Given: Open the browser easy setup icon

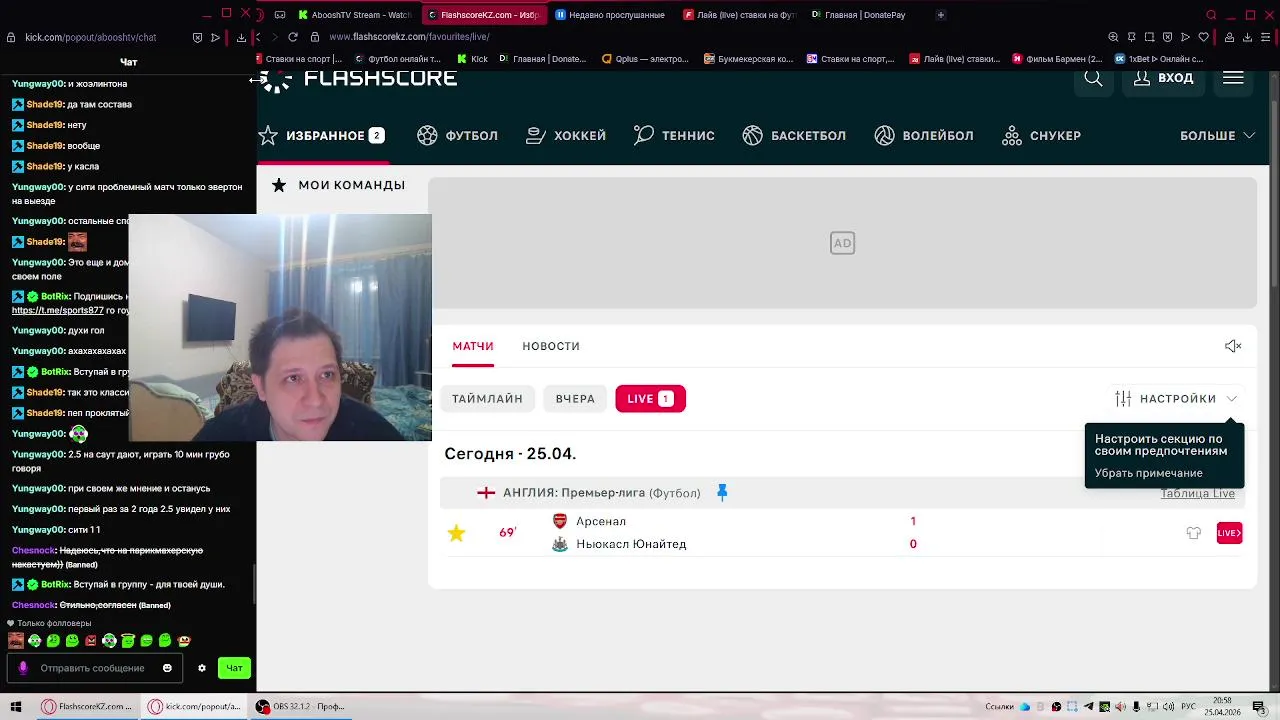Looking at the screenshot, I should click(x=1267, y=37).
